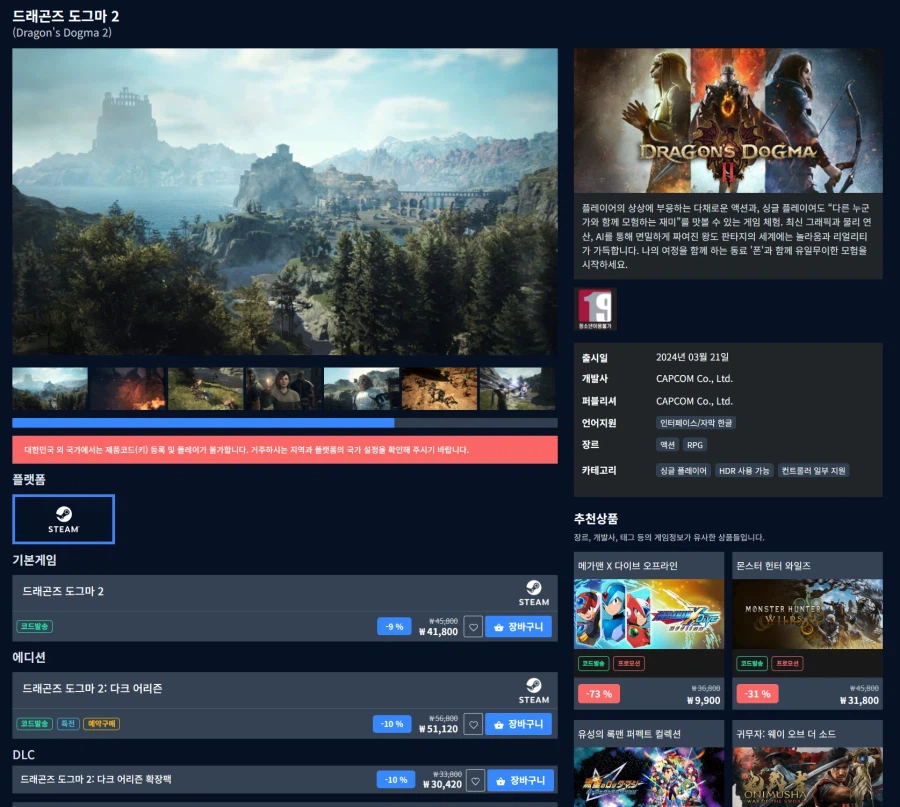Image resolution: width=900 pixels, height=807 pixels.
Task: Open recommended 메가맨 X 다이브 오프라인 card
Action: [x=649, y=631]
